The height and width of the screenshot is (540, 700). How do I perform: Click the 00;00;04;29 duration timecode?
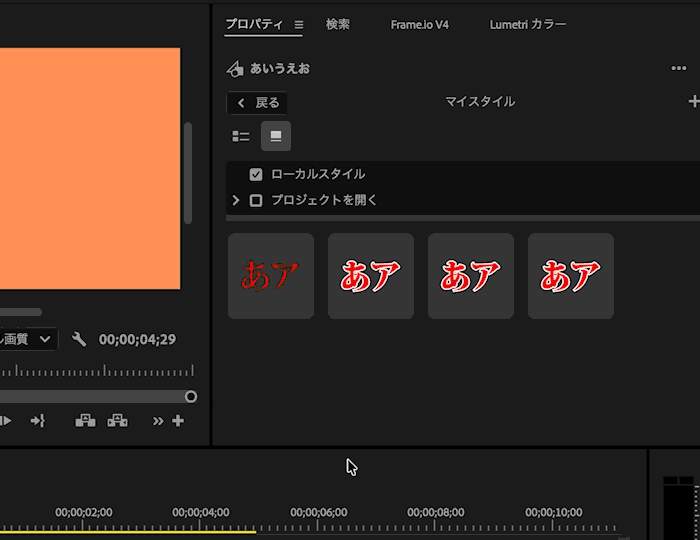click(x=138, y=340)
